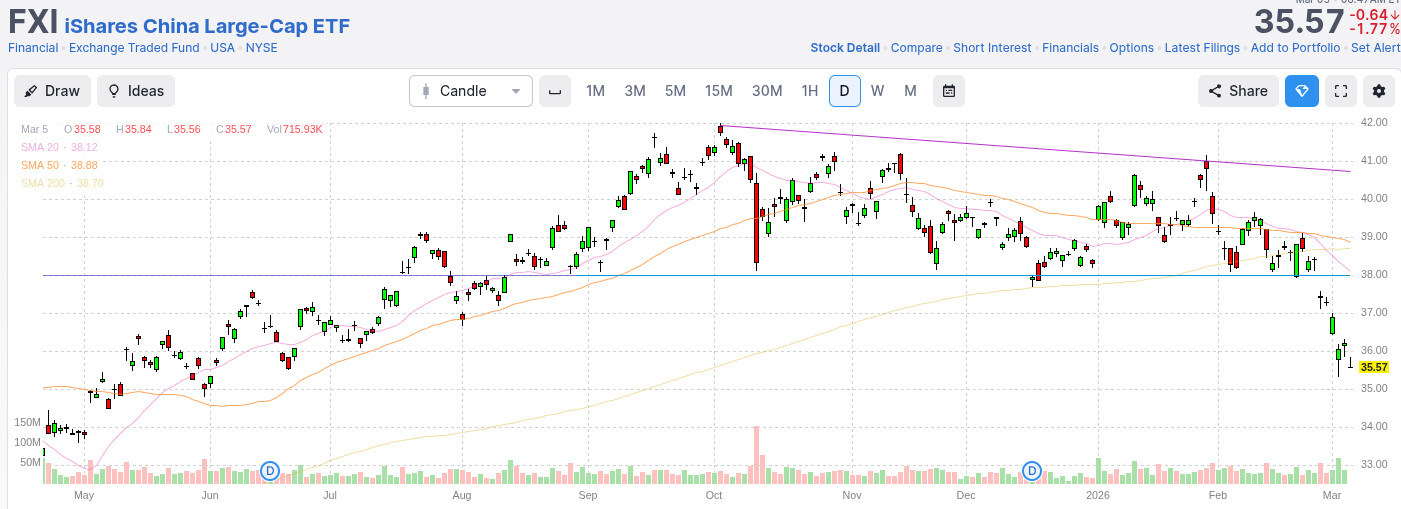1401x509 pixels.
Task: Select the 15M timeframe
Action: pyautogui.click(x=718, y=91)
